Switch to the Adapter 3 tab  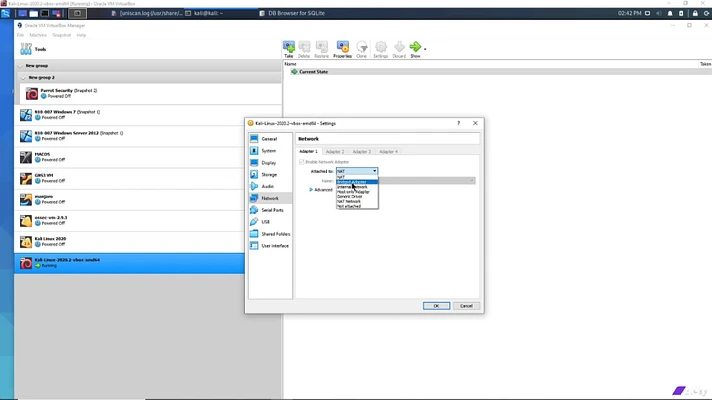pos(361,152)
